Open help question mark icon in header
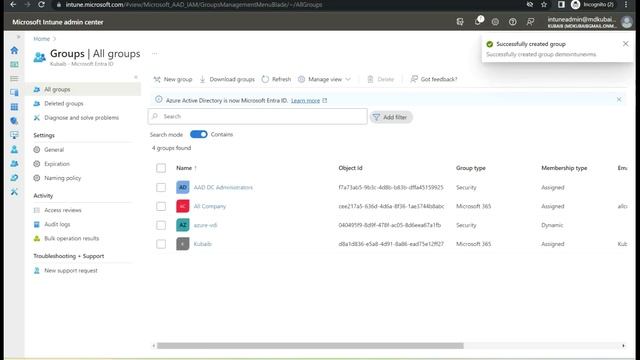 513,22
